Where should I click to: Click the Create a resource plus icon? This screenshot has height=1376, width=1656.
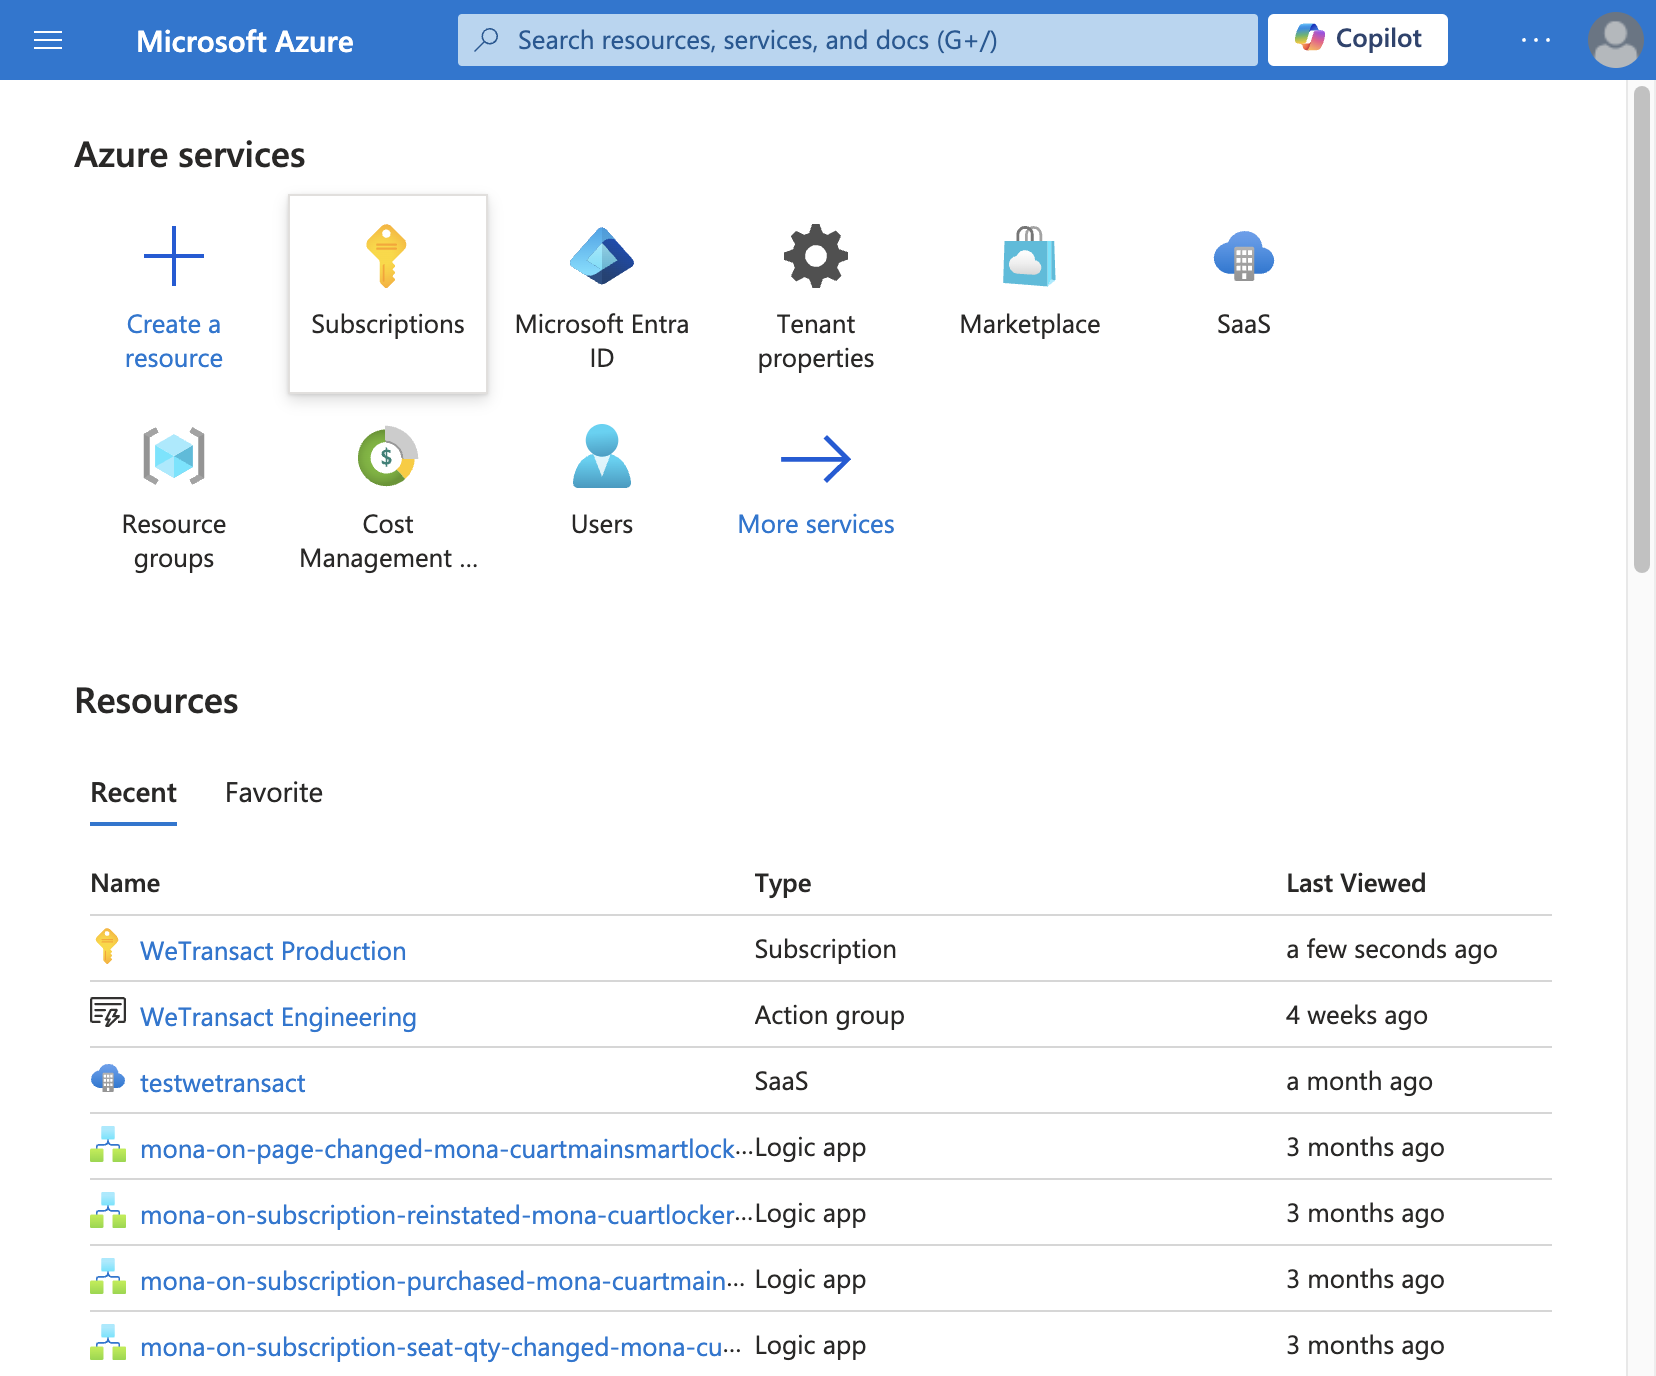(174, 256)
